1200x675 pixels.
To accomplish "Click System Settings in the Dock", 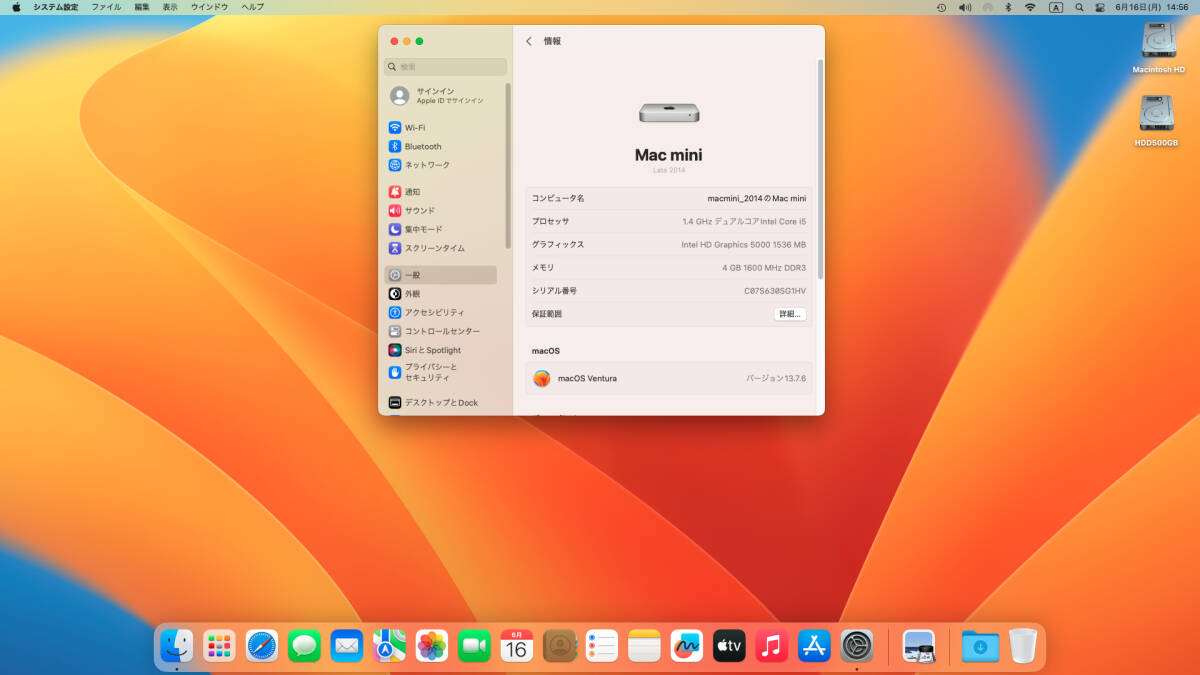I will [x=857, y=646].
